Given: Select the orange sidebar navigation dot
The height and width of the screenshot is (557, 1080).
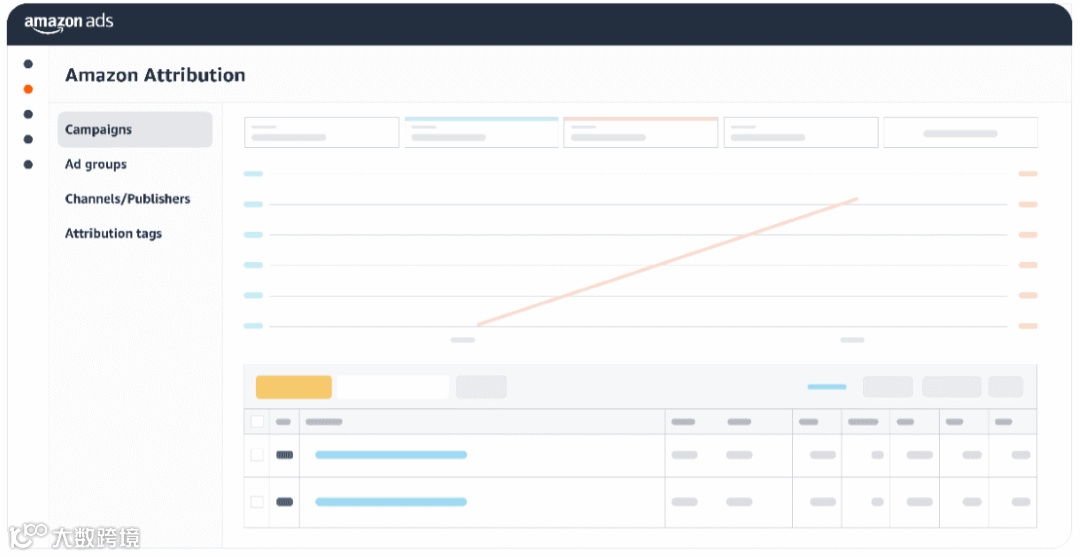Looking at the screenshot, I should pyautogui.click(x=28, y=89).
